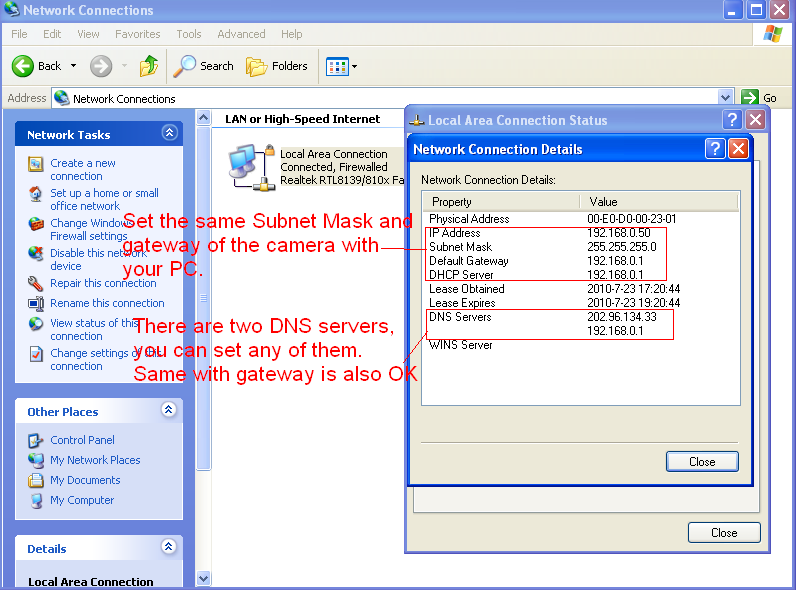
Task: Open the Advanced menu
Action: tap(241, 34)
